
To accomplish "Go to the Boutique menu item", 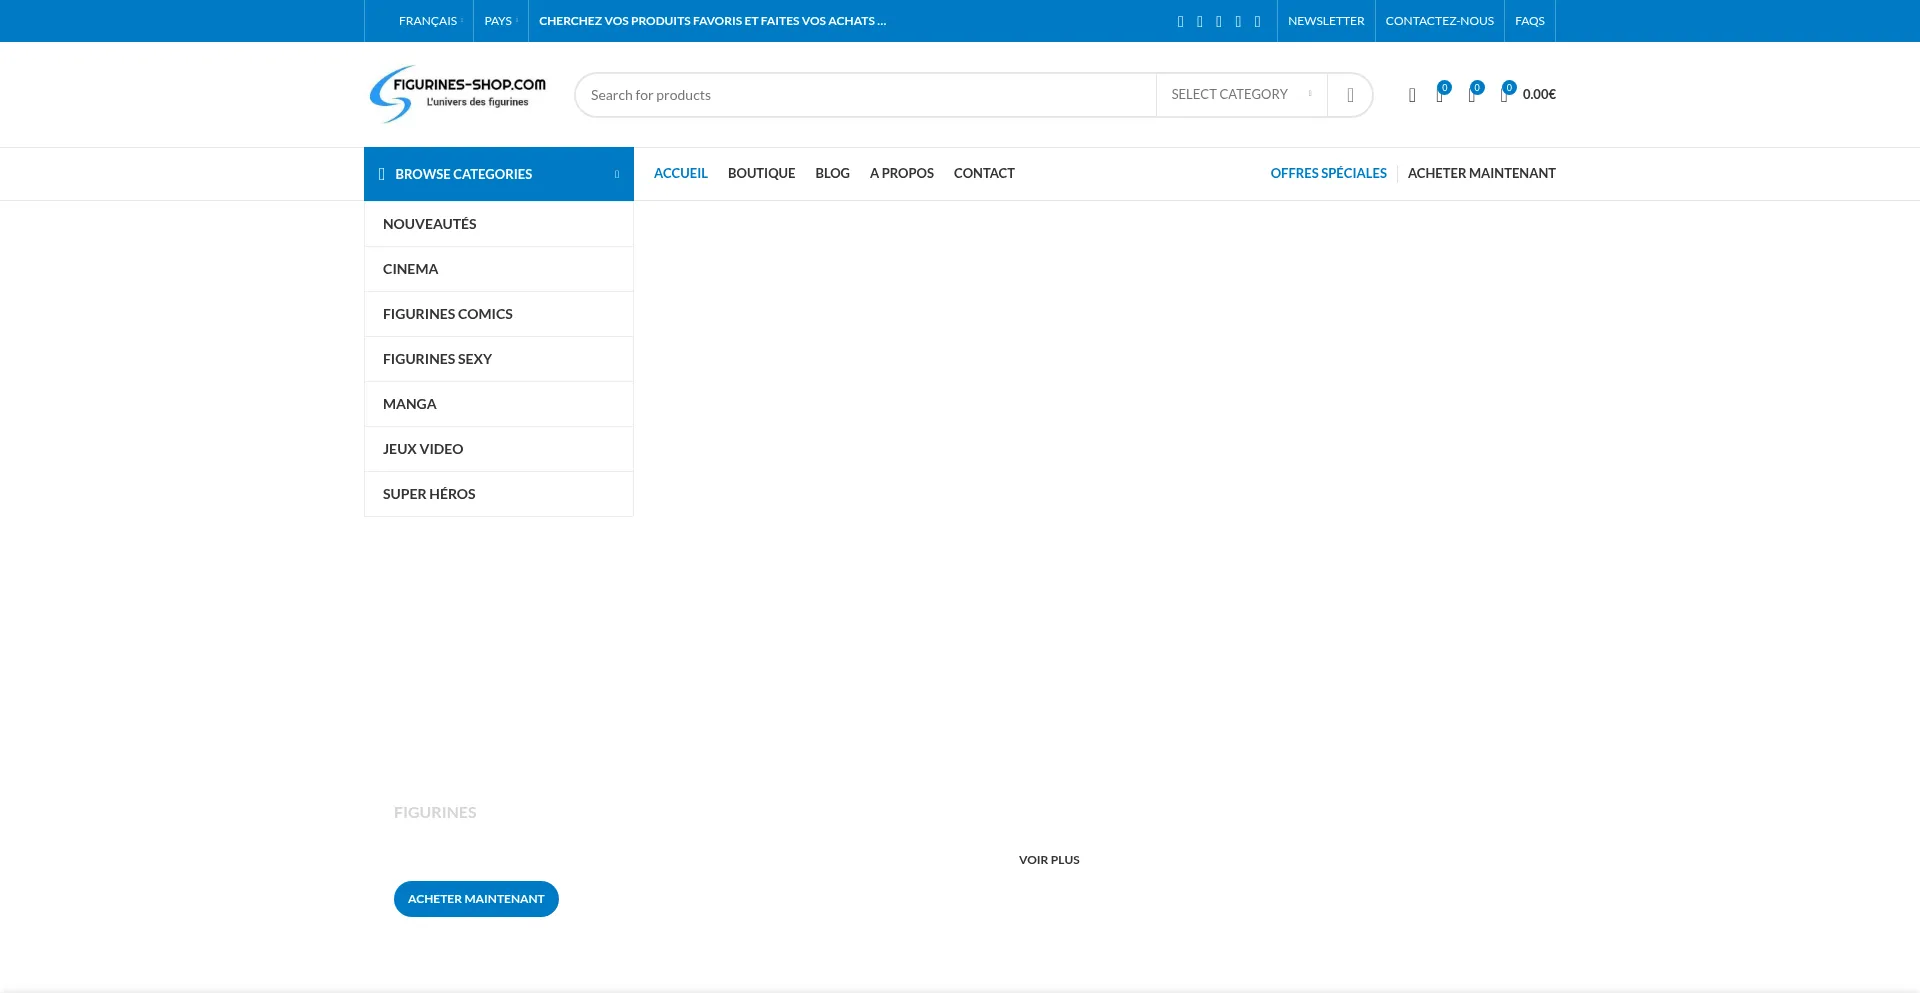I will pos(761,173).
